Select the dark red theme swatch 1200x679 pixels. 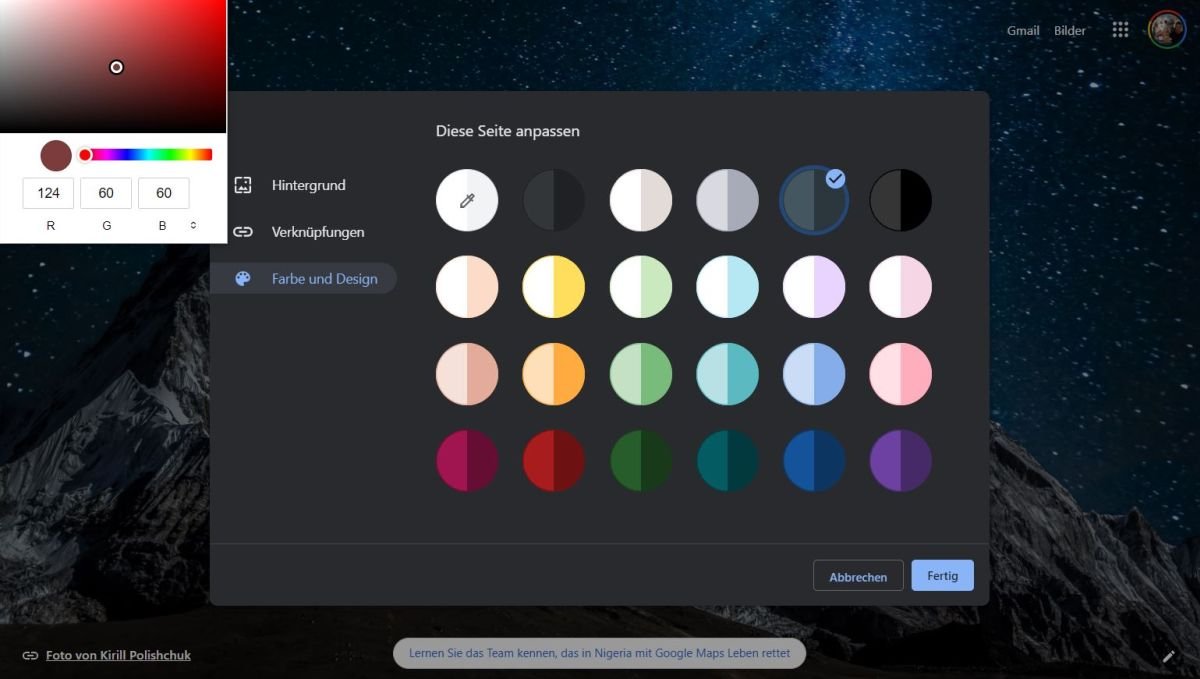tap(553, 461)
